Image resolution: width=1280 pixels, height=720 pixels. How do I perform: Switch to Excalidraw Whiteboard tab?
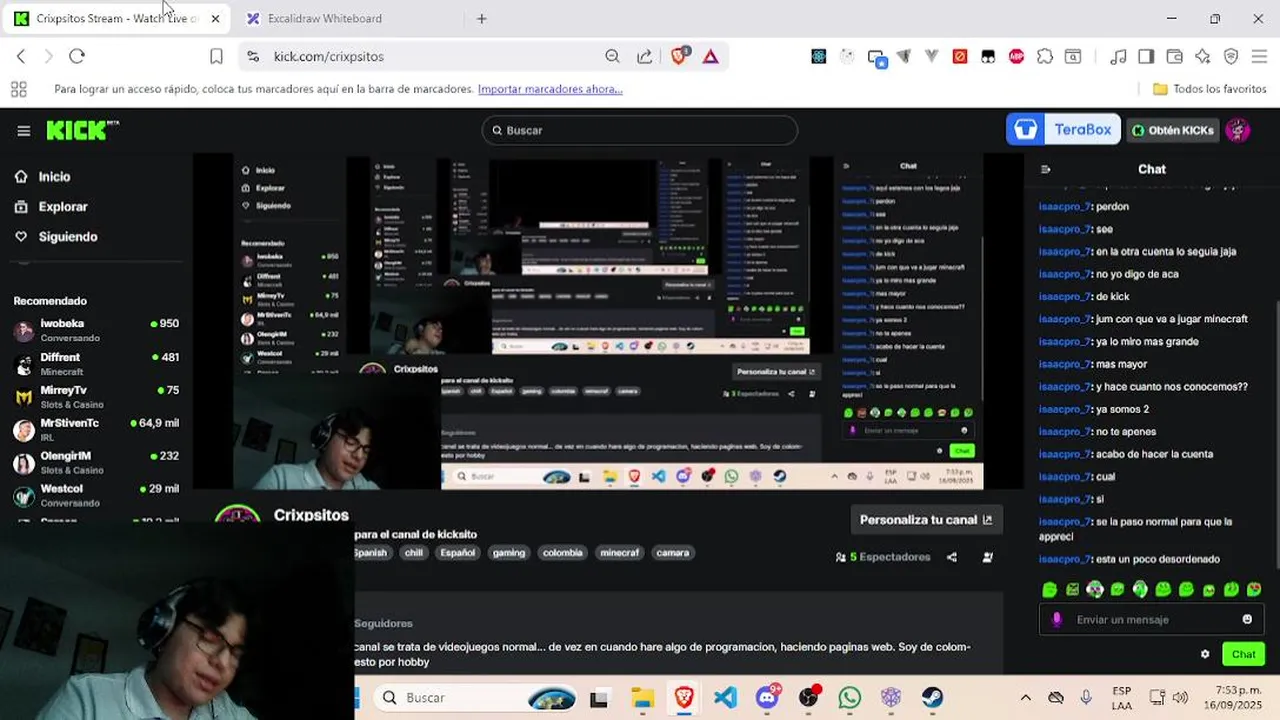tap(325, 18)
